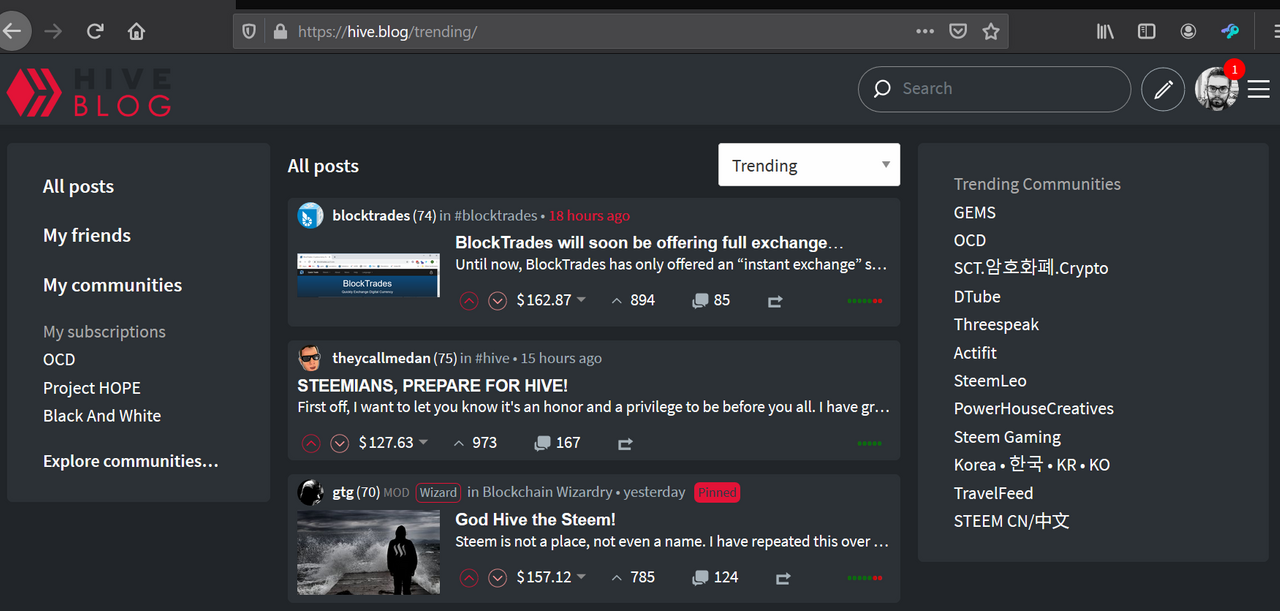The image size is (1280, 611).
Task: Expand the 894 votes list
Action: point(632,300)
